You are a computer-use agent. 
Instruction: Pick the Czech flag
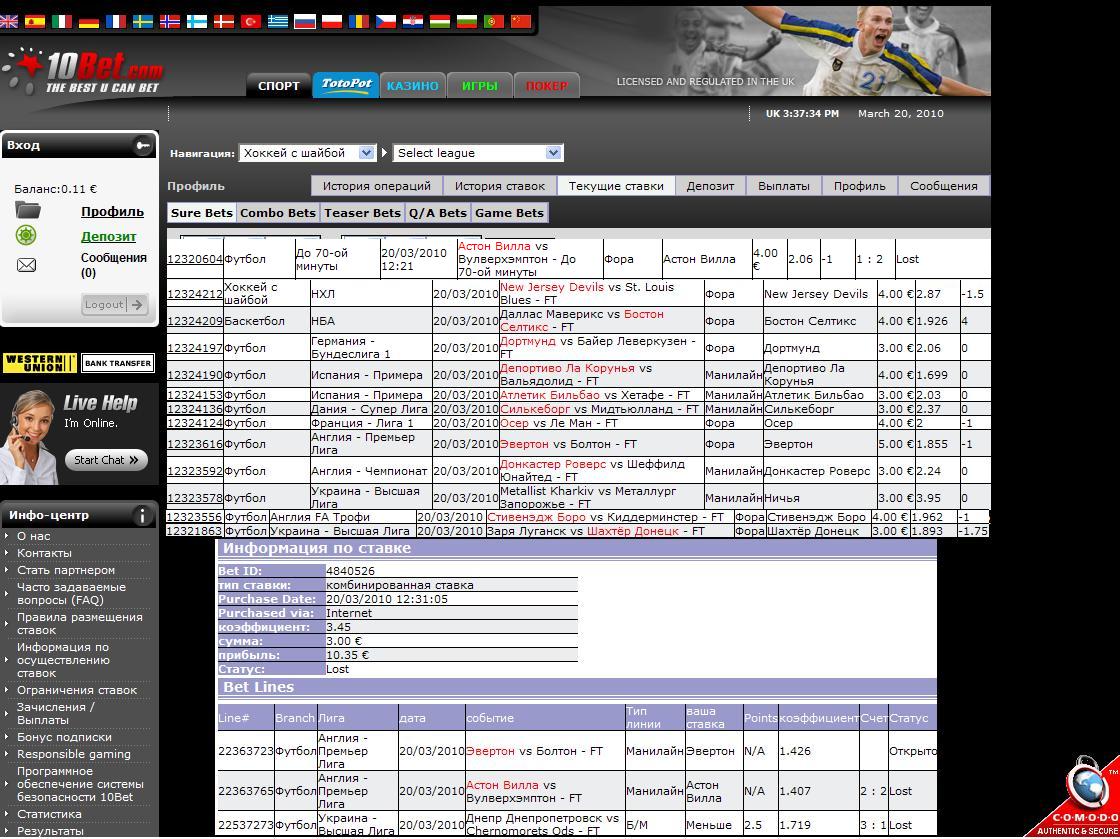(386, 21)
